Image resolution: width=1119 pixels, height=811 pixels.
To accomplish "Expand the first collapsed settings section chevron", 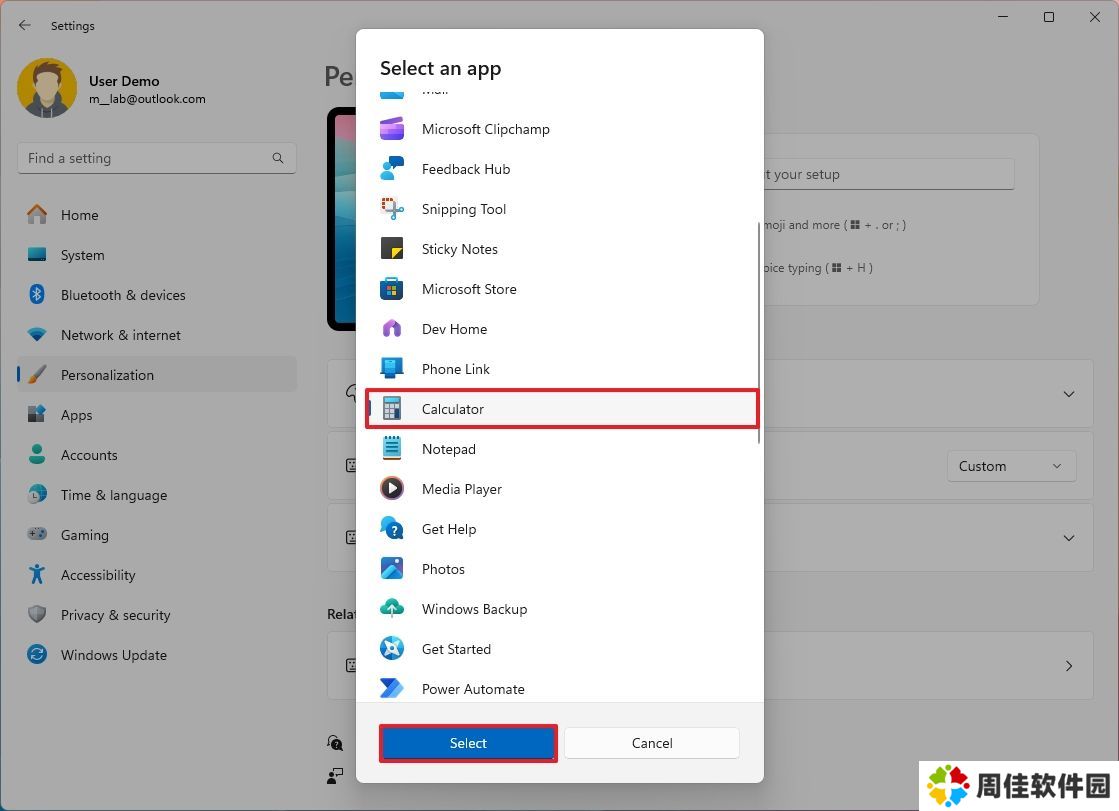I will tap(1068, 394).
